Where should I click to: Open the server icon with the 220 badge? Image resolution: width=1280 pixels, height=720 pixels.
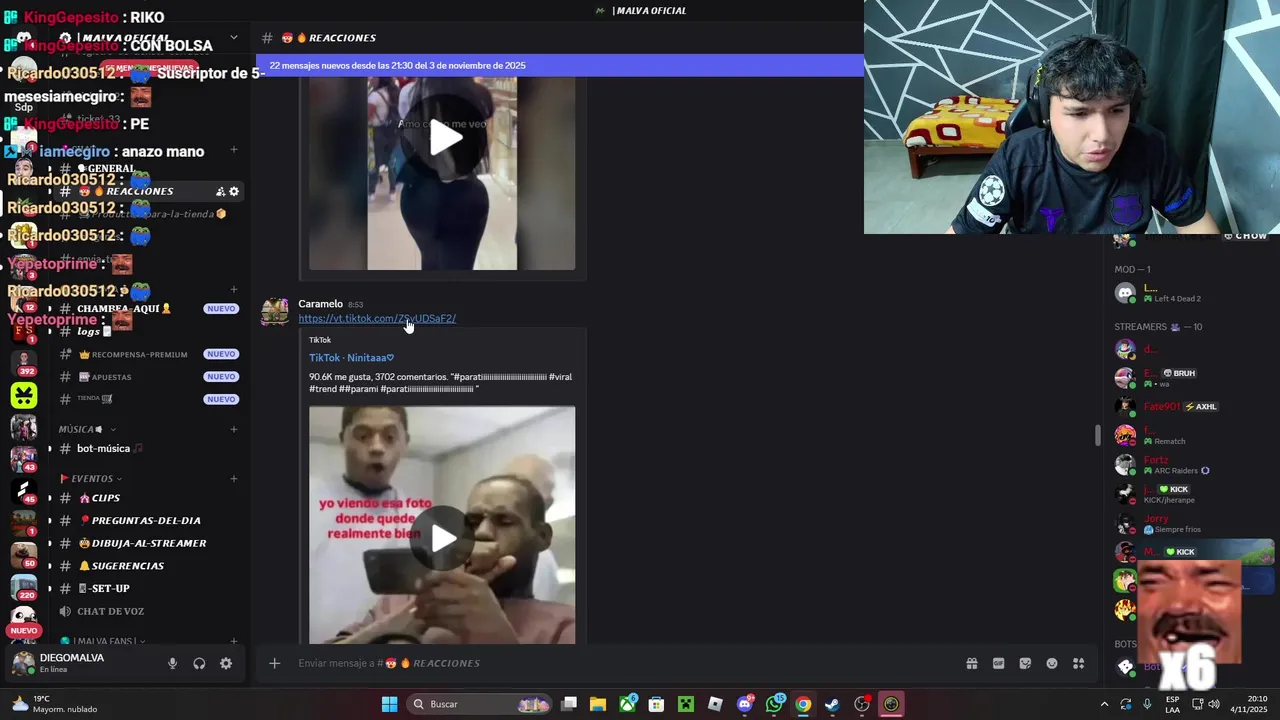click(x=24, y=587)
